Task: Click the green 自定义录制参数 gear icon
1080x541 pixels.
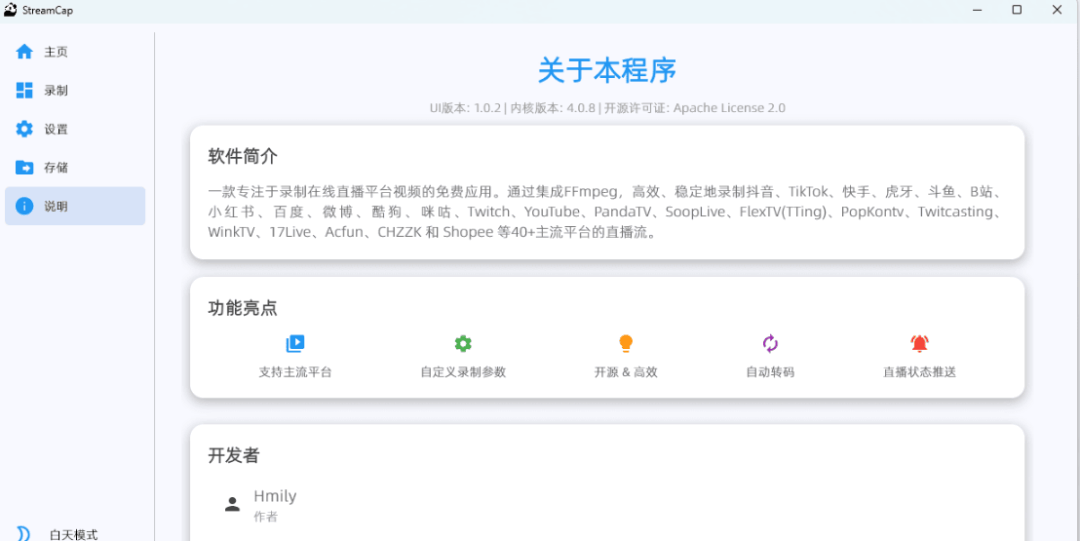Action: pos(463,344)
